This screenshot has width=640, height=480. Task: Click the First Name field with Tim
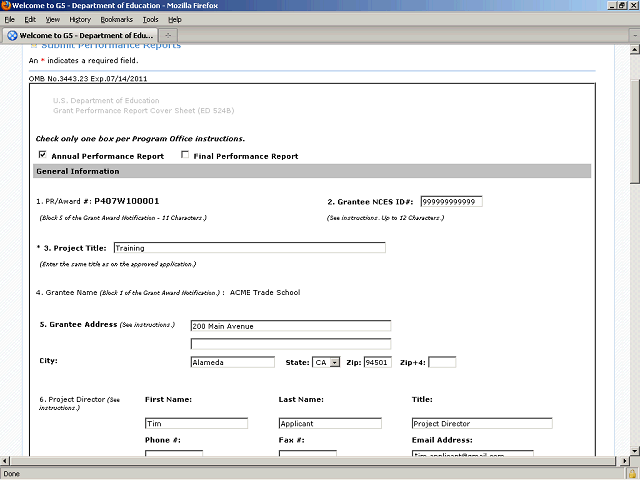click(196, 423)
